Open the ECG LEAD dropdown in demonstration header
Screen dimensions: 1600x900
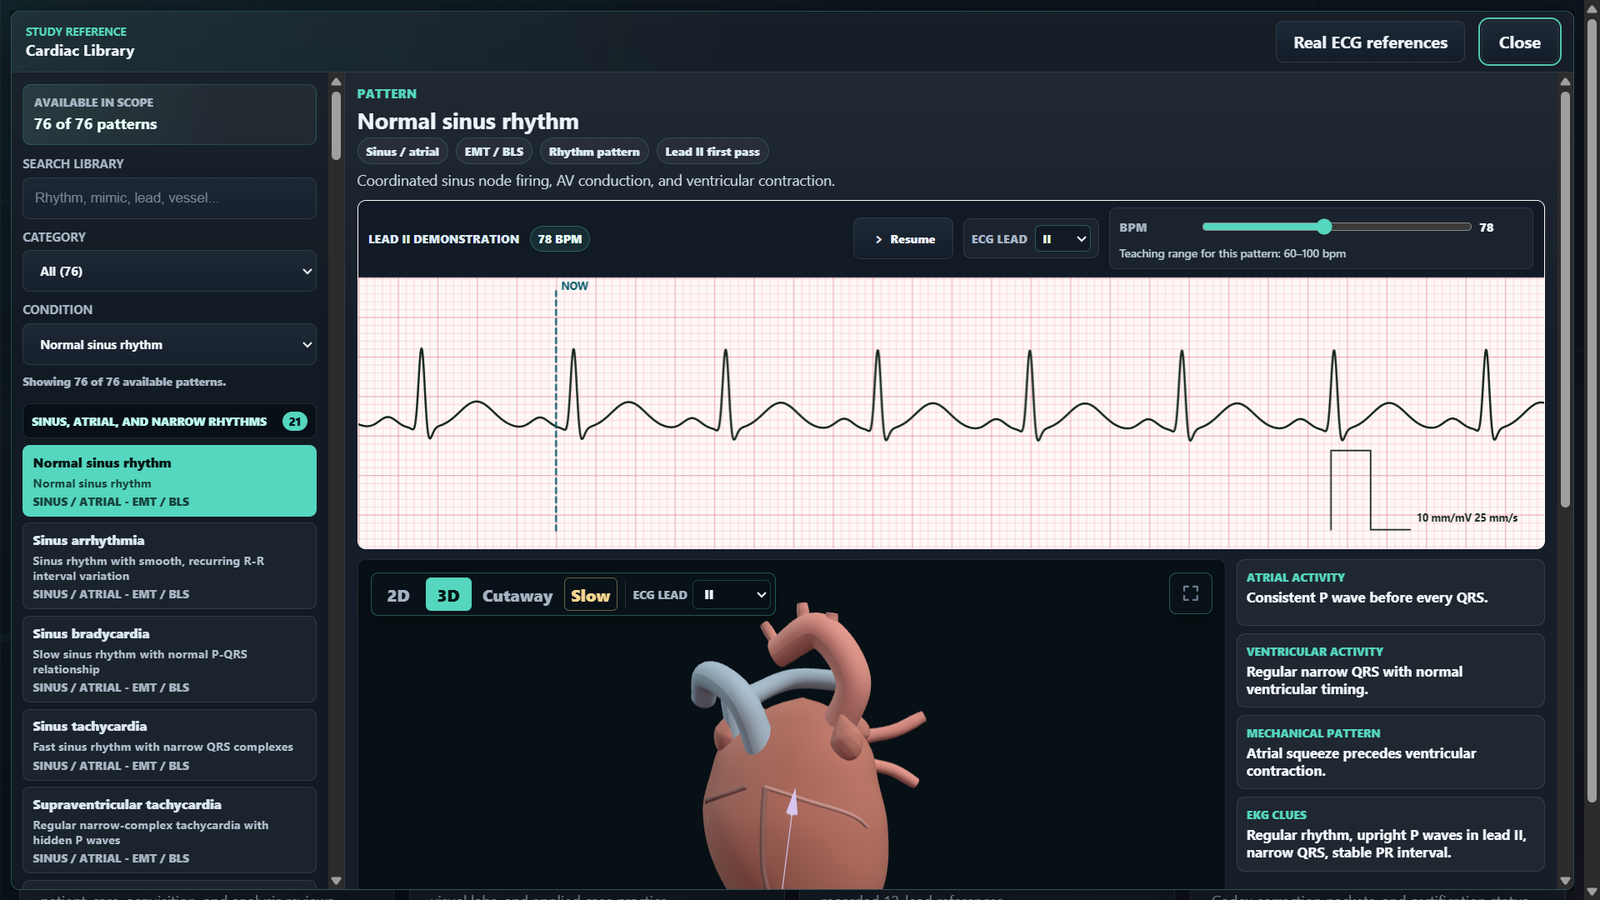[1063, 239]
